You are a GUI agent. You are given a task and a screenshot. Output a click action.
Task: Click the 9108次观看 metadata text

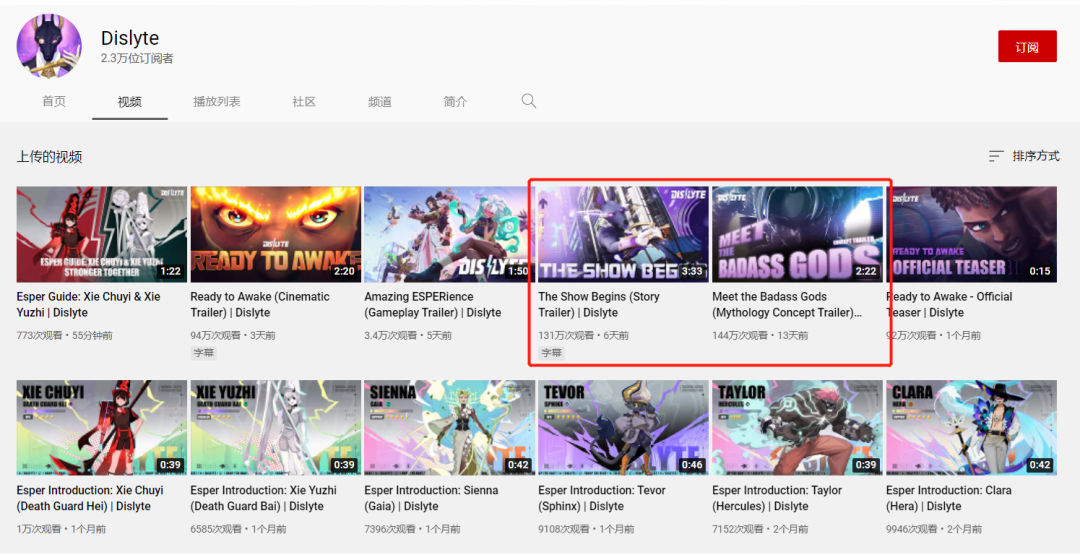pos(564,529)
